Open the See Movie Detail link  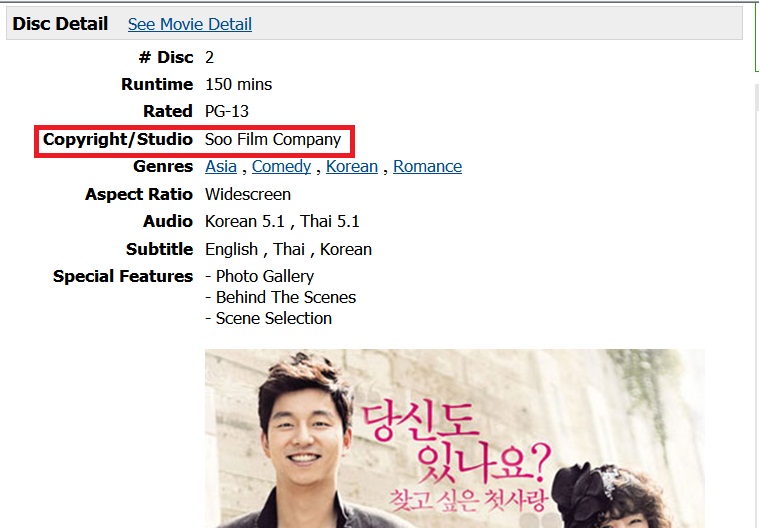coord(190,24)
